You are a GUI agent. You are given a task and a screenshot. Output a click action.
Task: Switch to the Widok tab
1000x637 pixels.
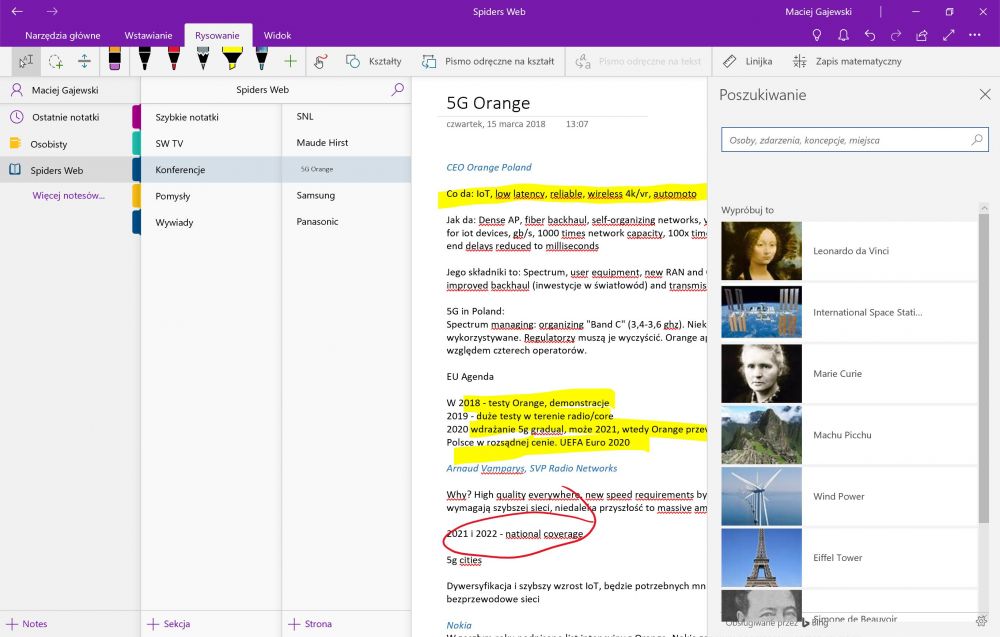coord(277,36)
